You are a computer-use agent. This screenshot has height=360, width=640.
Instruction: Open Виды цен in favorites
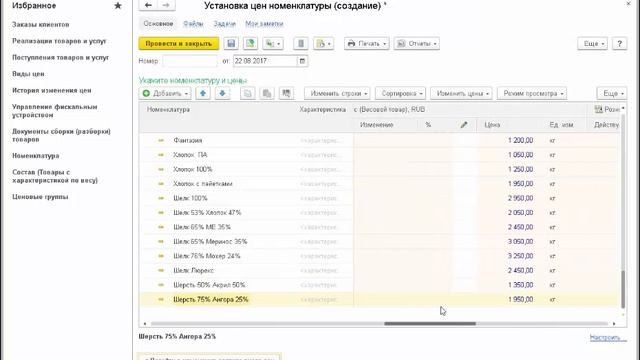tap(28, 74)
